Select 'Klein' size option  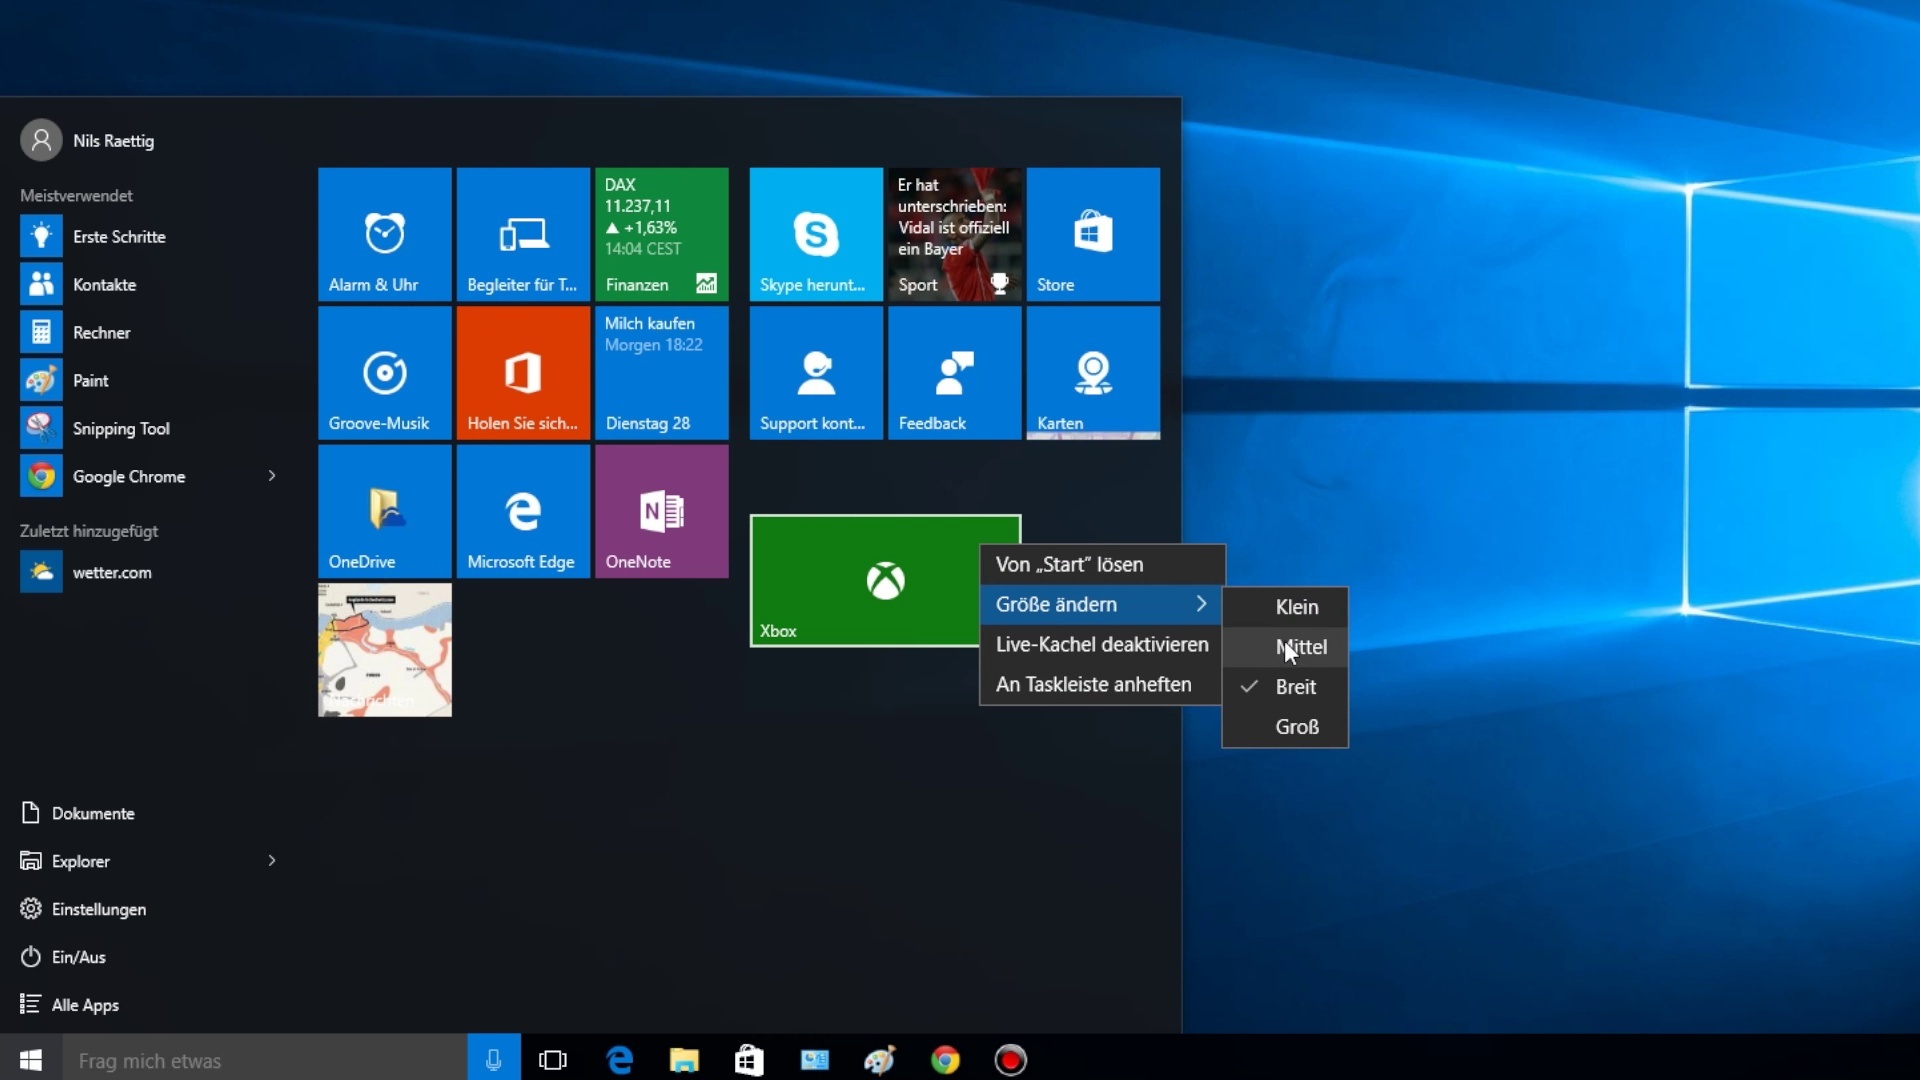coord(1296,605)
